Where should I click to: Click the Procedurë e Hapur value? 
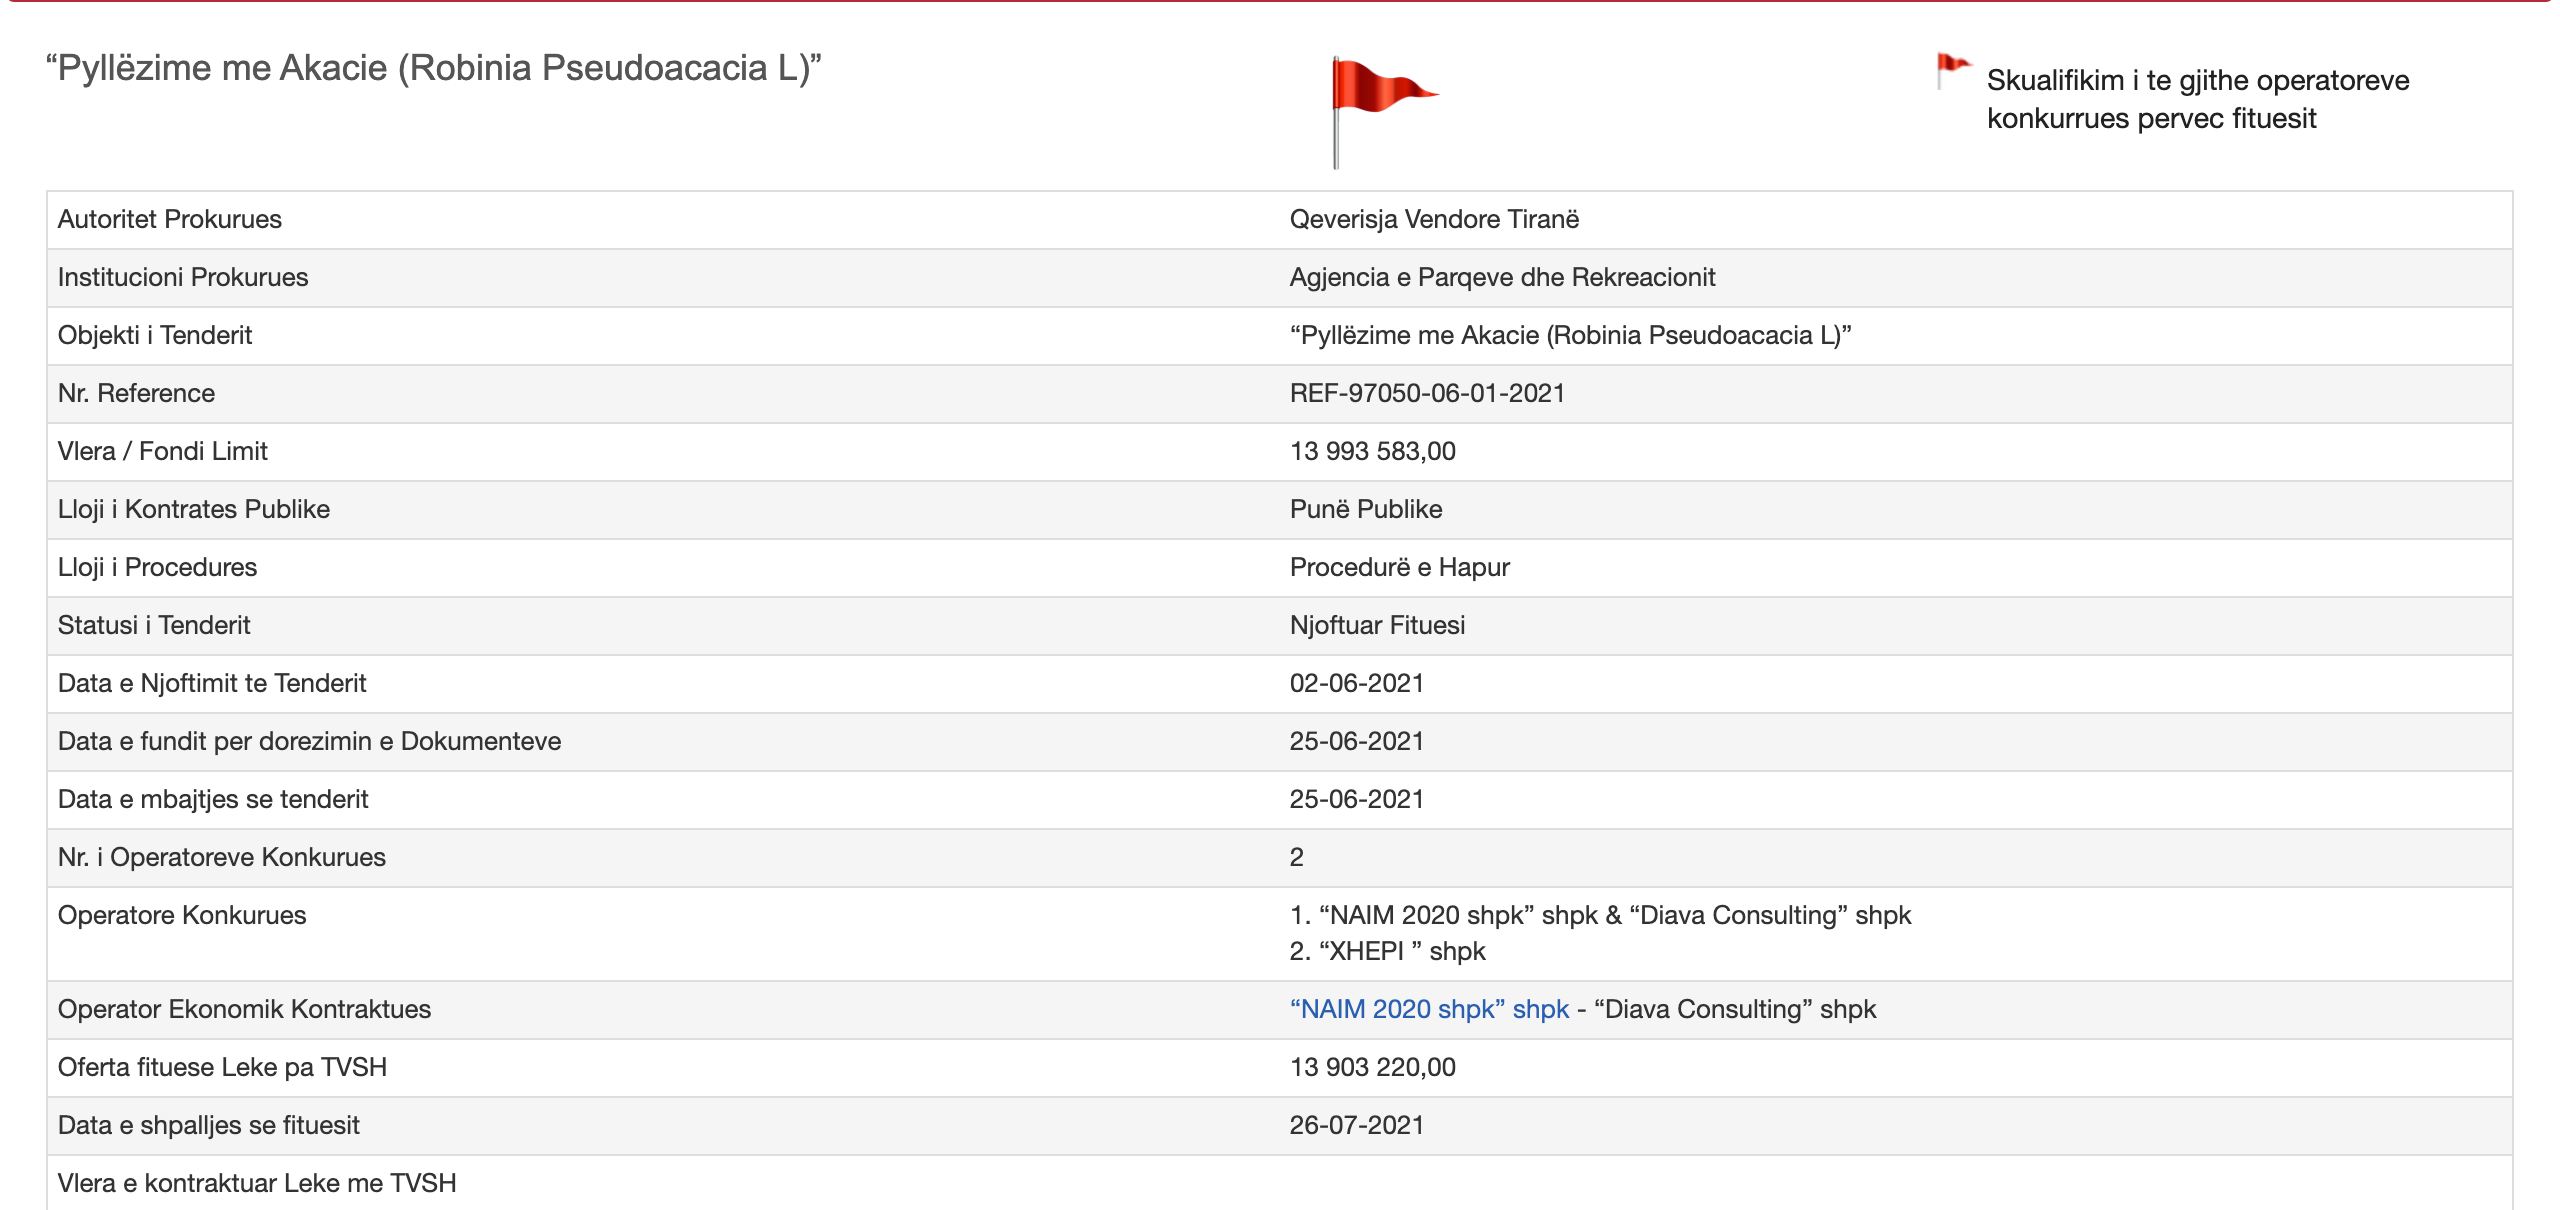coord(1399,567)
